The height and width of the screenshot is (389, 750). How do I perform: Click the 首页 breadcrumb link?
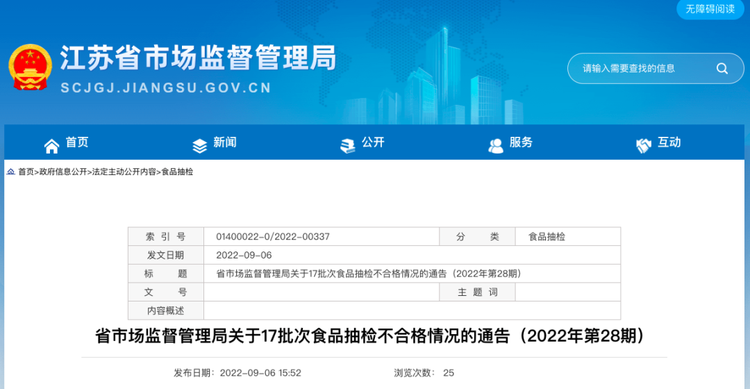click(x=26, y=172)
